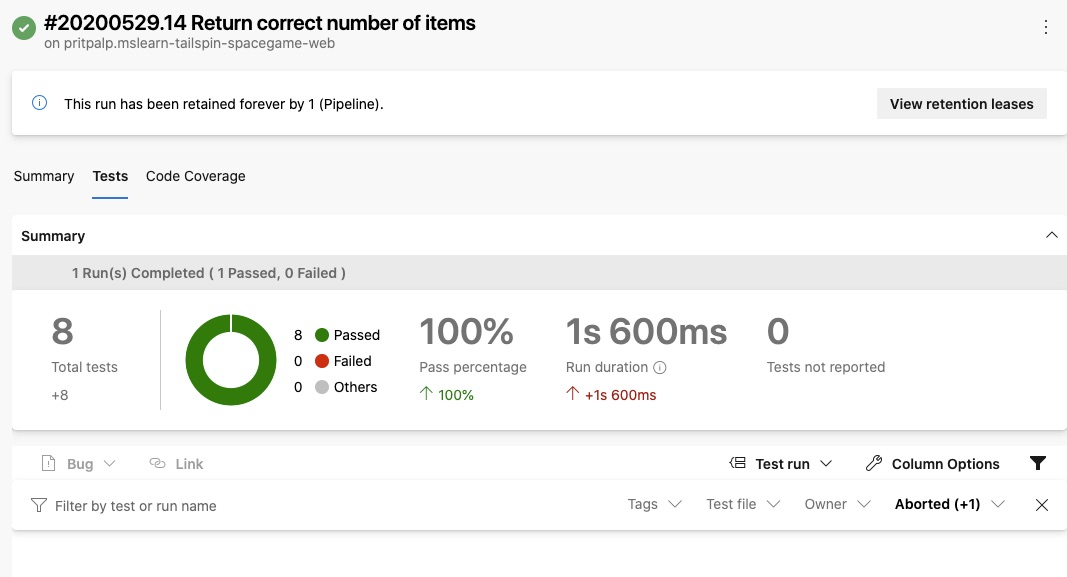
Task: Select the Tests tab
Action: 110,176
